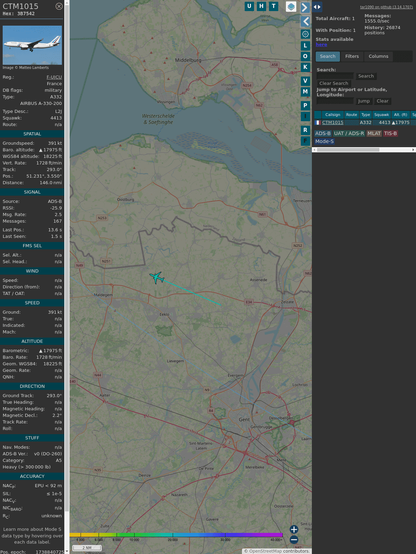The height and width of the screenshot is (554, 416).
Task: Click the Clear Search button
Action: click(334, 83)
